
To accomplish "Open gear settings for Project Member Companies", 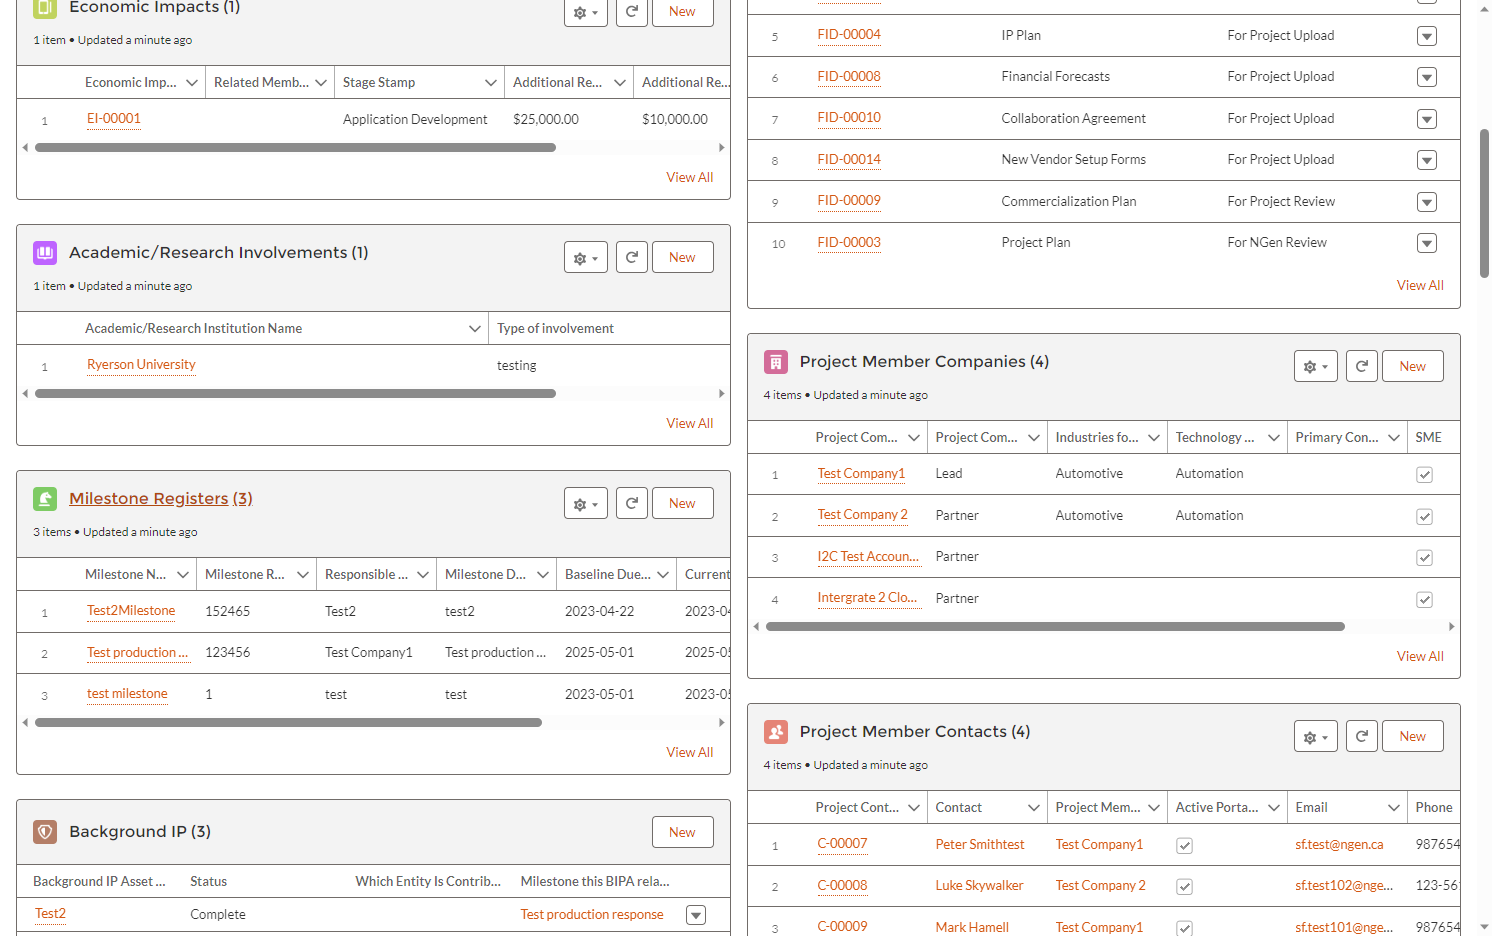I will click(x=1316, y=366).
